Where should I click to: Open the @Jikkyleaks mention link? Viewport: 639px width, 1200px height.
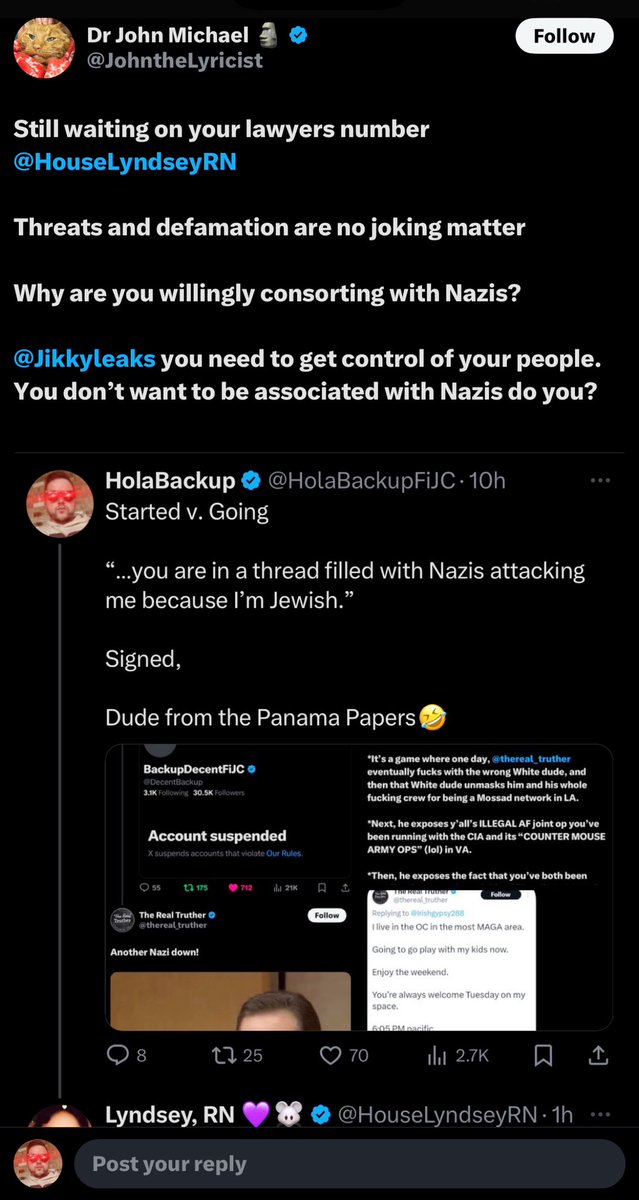pyautogui.click(x=84, y=358)
